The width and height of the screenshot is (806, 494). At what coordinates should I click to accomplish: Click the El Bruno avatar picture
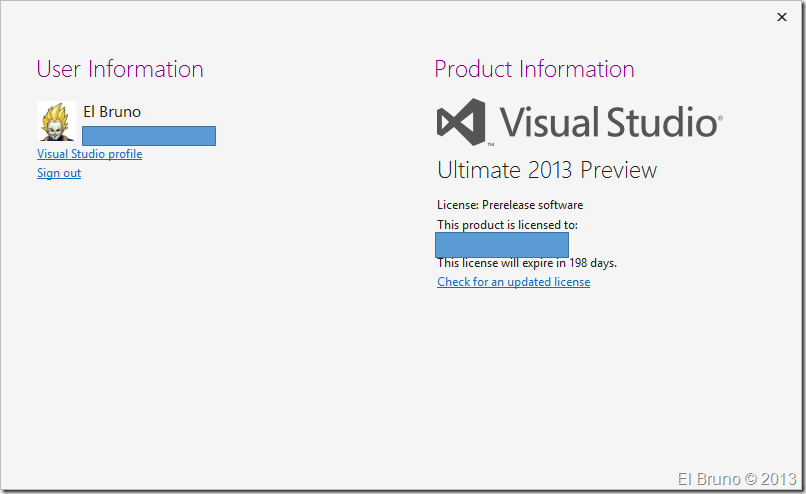click(x=56, y=121)
